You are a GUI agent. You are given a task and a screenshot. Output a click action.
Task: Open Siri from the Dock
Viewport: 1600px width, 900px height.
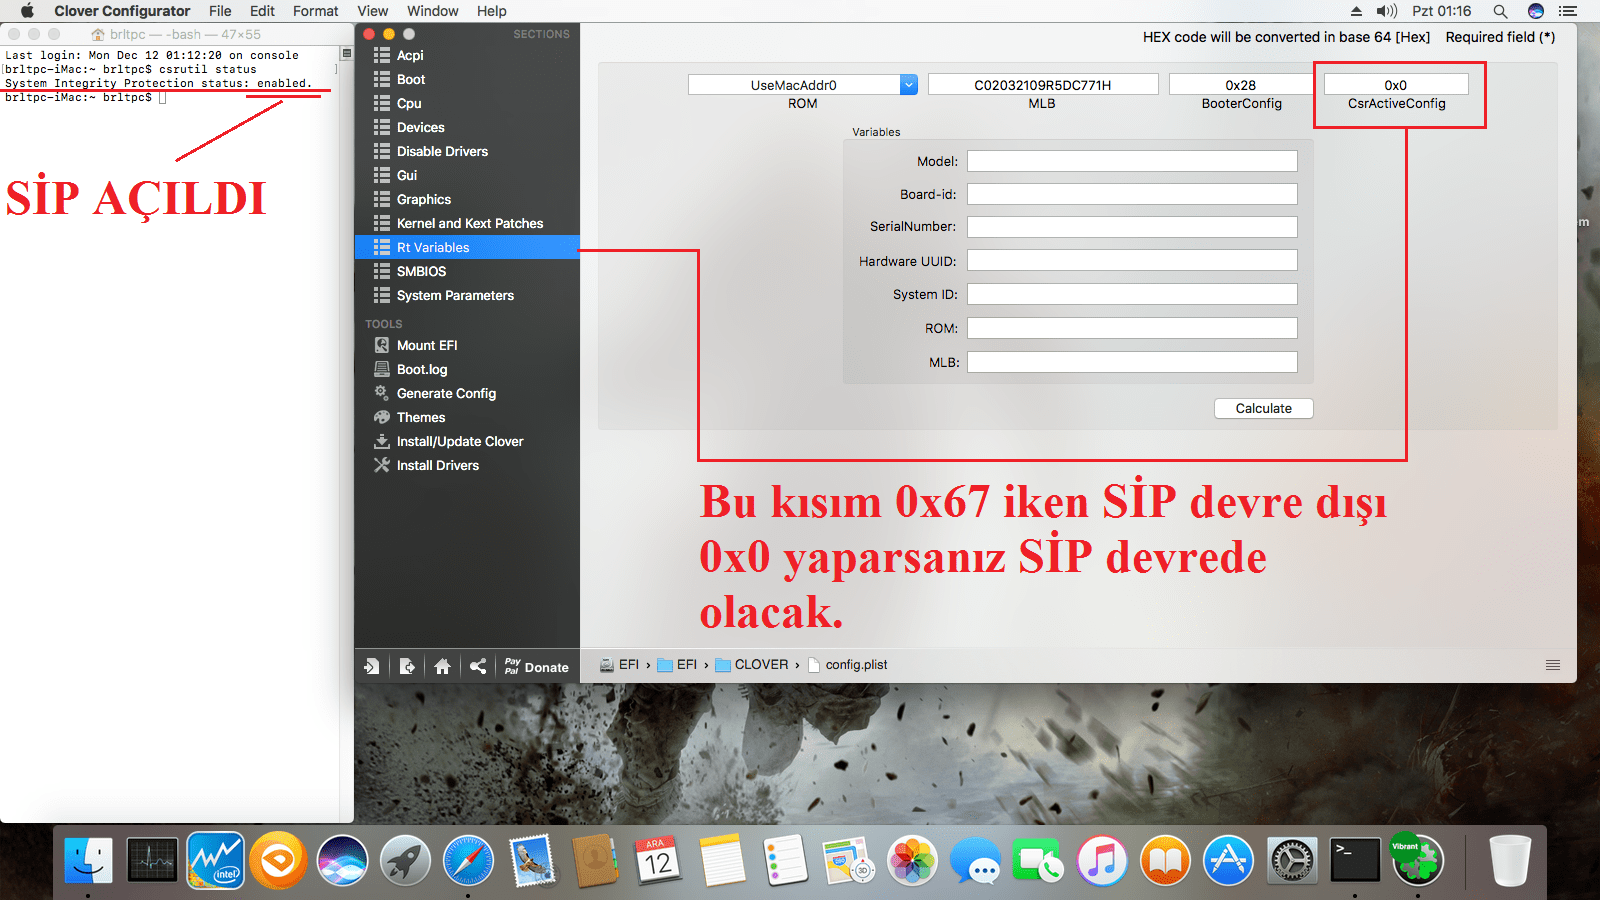click(x=342, y=860)
